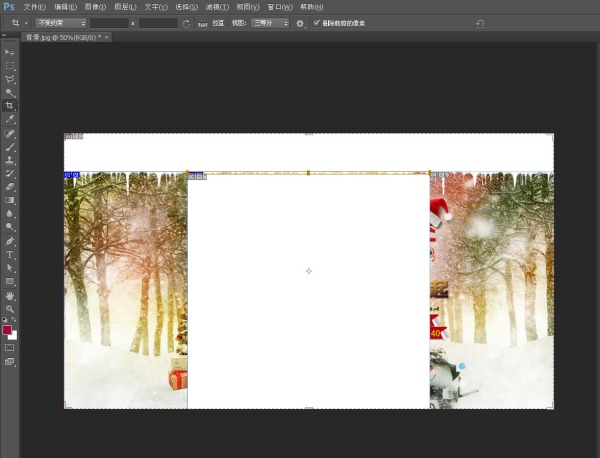Select the Zoom tool
The image size is (600, 458).
10,309
